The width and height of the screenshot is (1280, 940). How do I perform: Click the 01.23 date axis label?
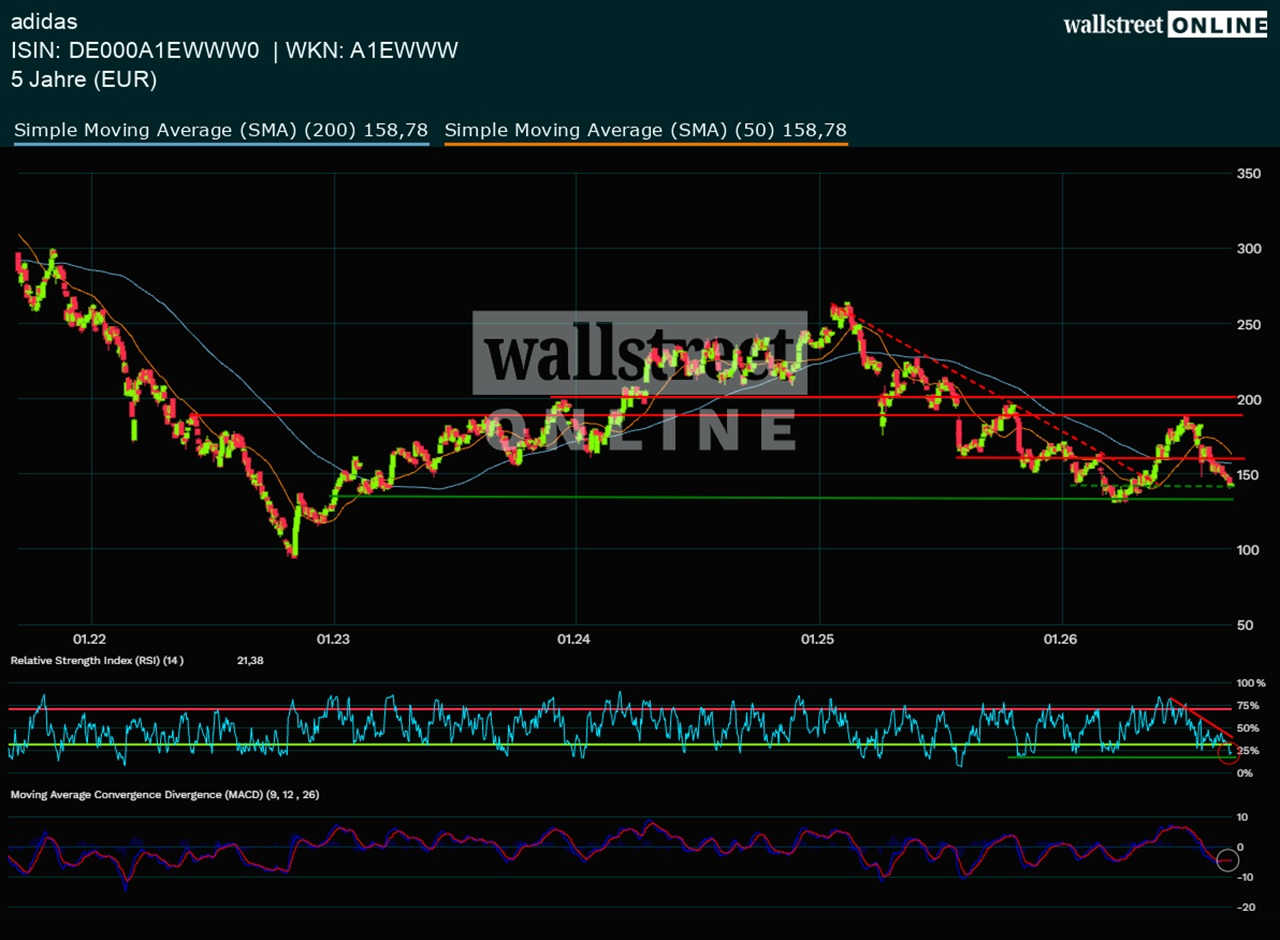[x=333, y=639]
